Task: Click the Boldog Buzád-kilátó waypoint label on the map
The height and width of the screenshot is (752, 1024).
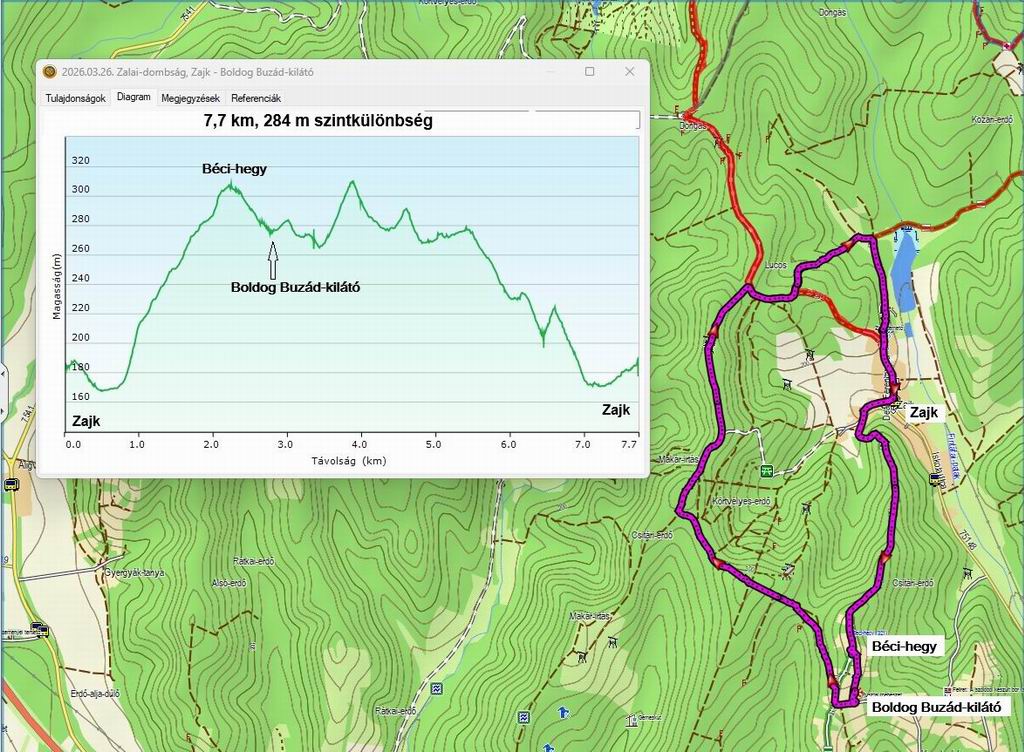Action: (x=936, y=707)
